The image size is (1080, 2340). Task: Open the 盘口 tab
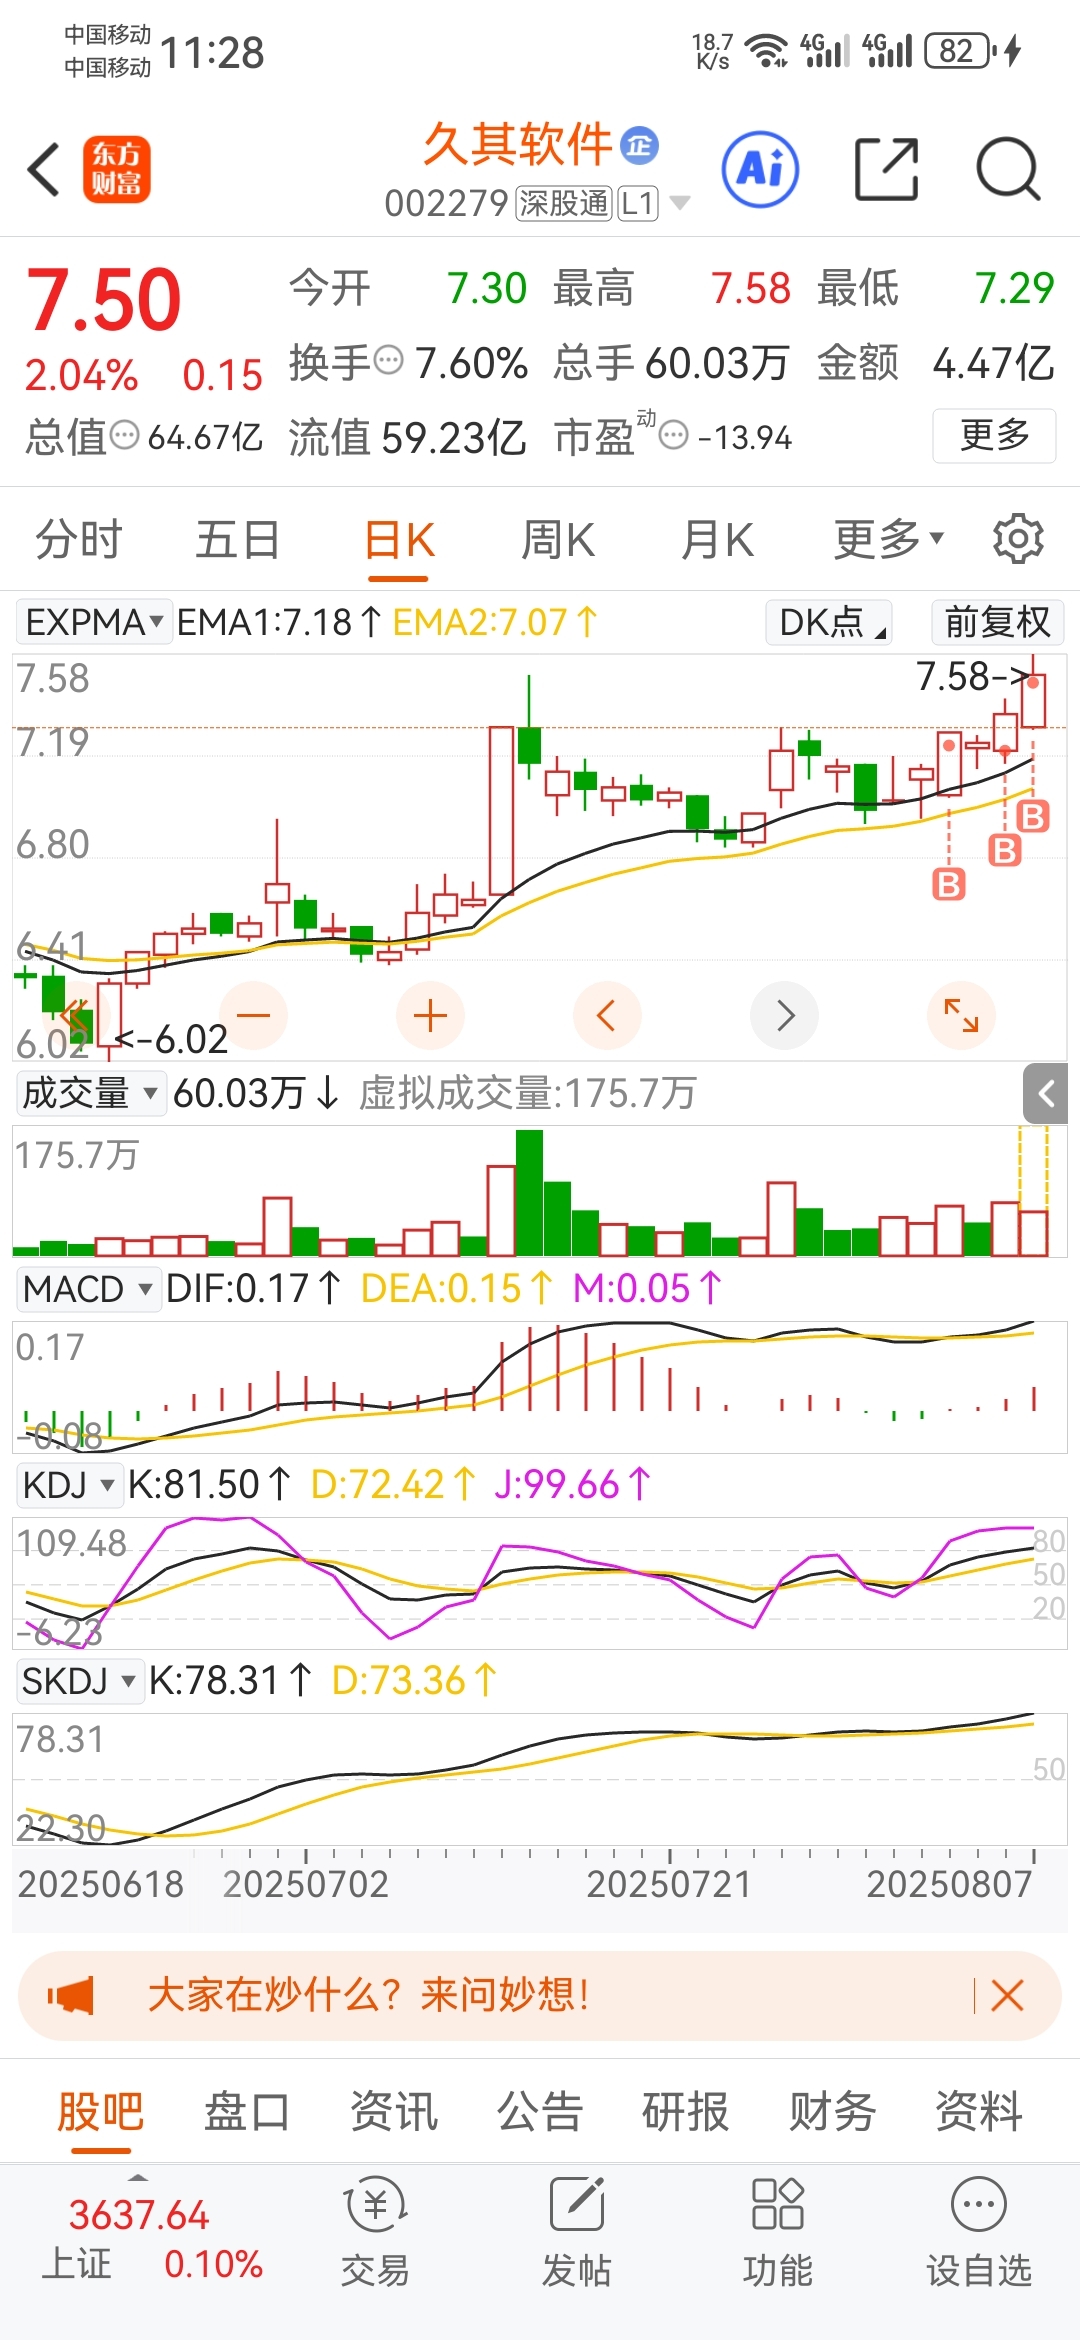click(247, 2112)
